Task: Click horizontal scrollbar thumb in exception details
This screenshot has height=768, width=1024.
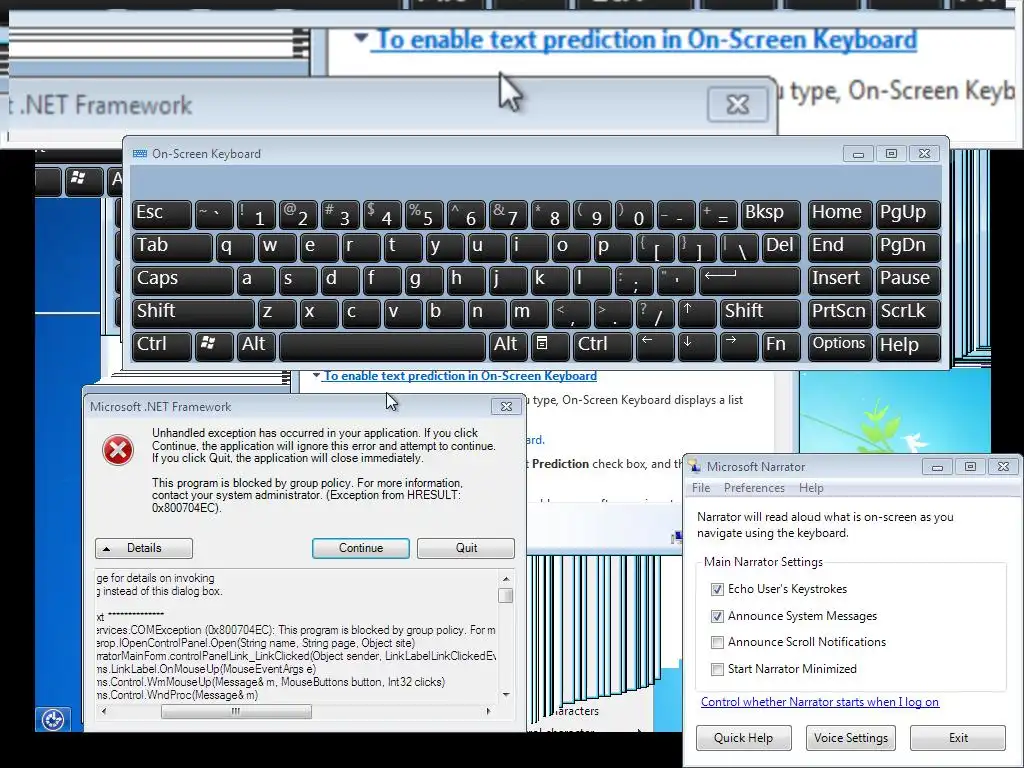Action: [x=236, y=711]
